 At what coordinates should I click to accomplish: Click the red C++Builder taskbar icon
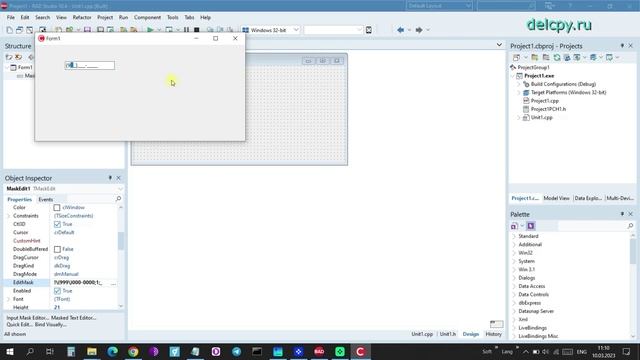click(360, 351)
